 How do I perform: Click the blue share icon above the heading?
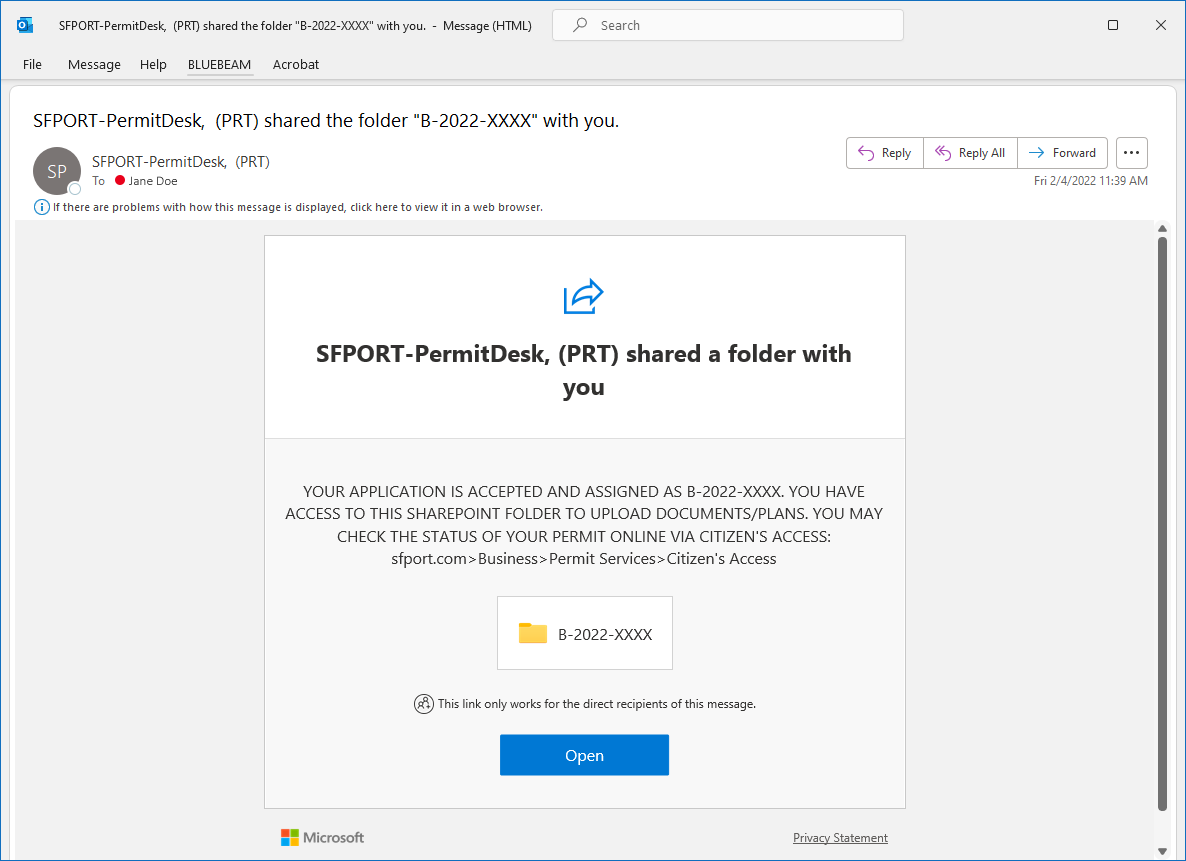(584, 296)
